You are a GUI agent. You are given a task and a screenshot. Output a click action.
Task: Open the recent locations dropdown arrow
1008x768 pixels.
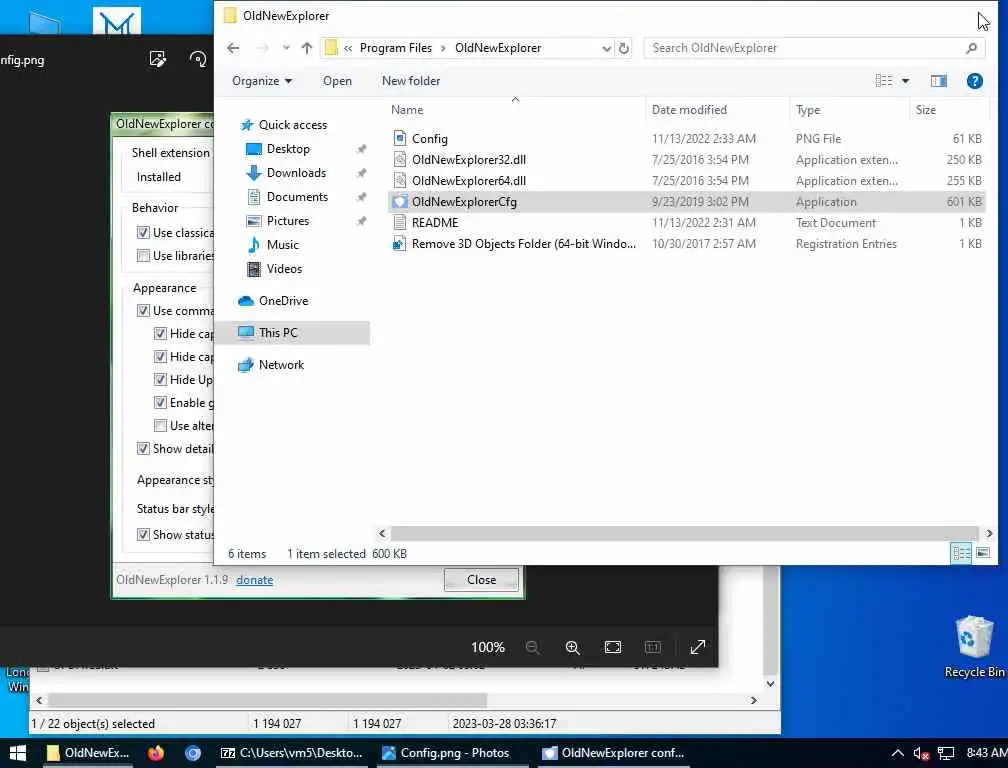[x=286, y=48]
